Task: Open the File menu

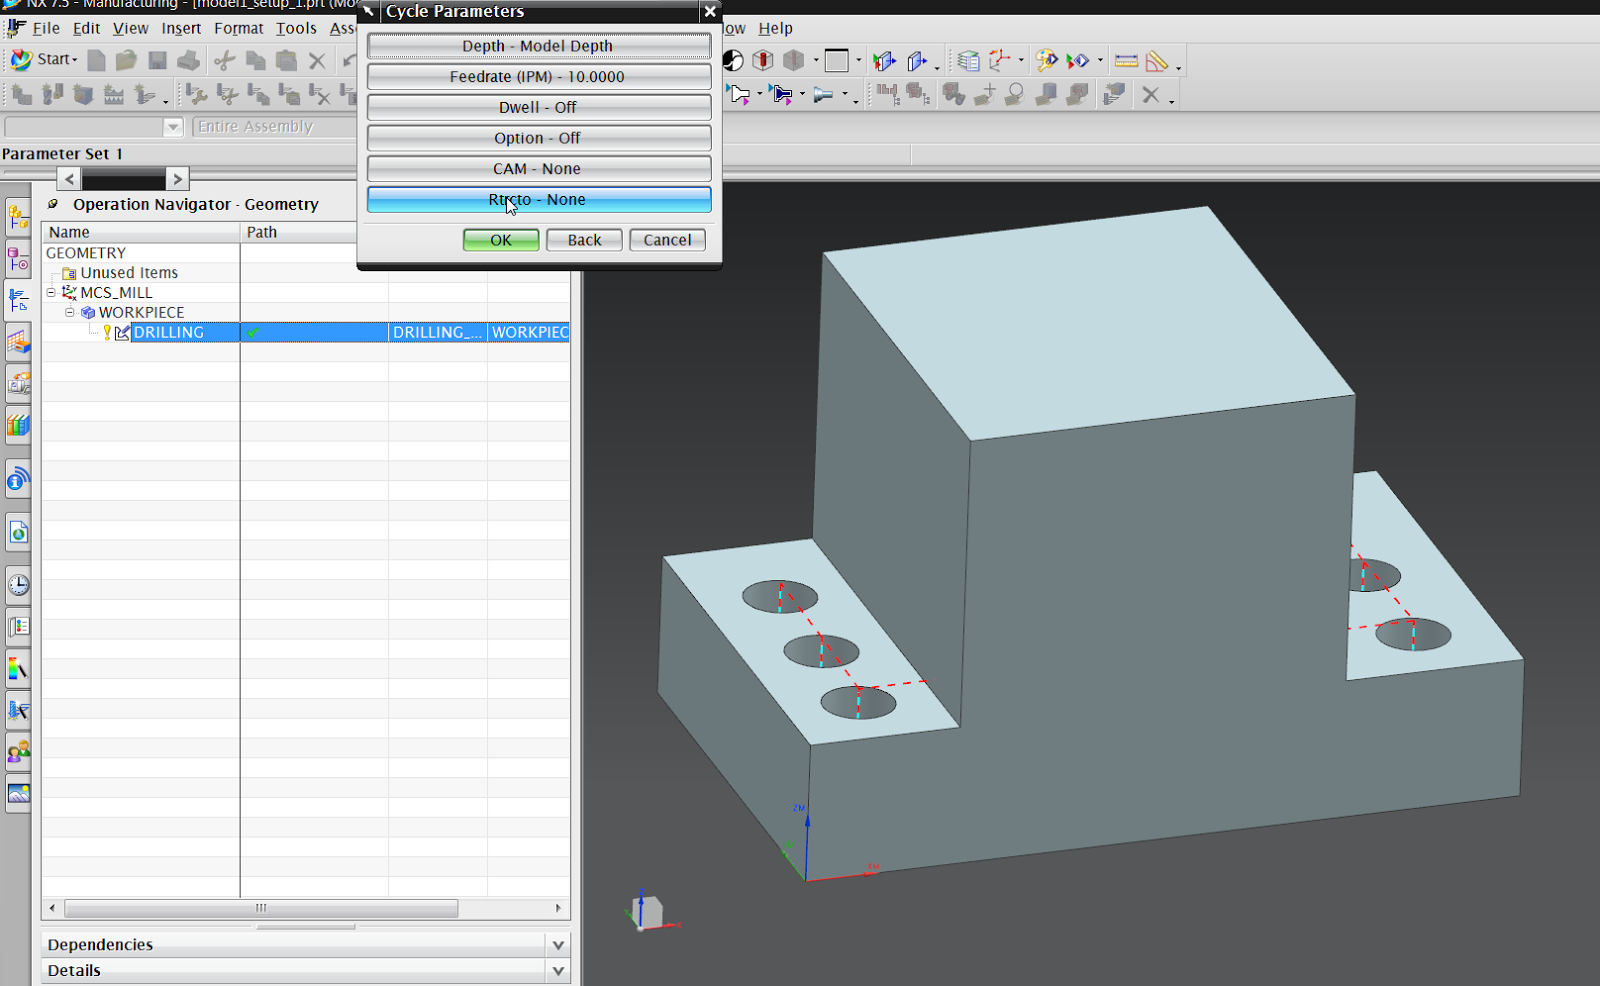Action: (x=46, y=28)
